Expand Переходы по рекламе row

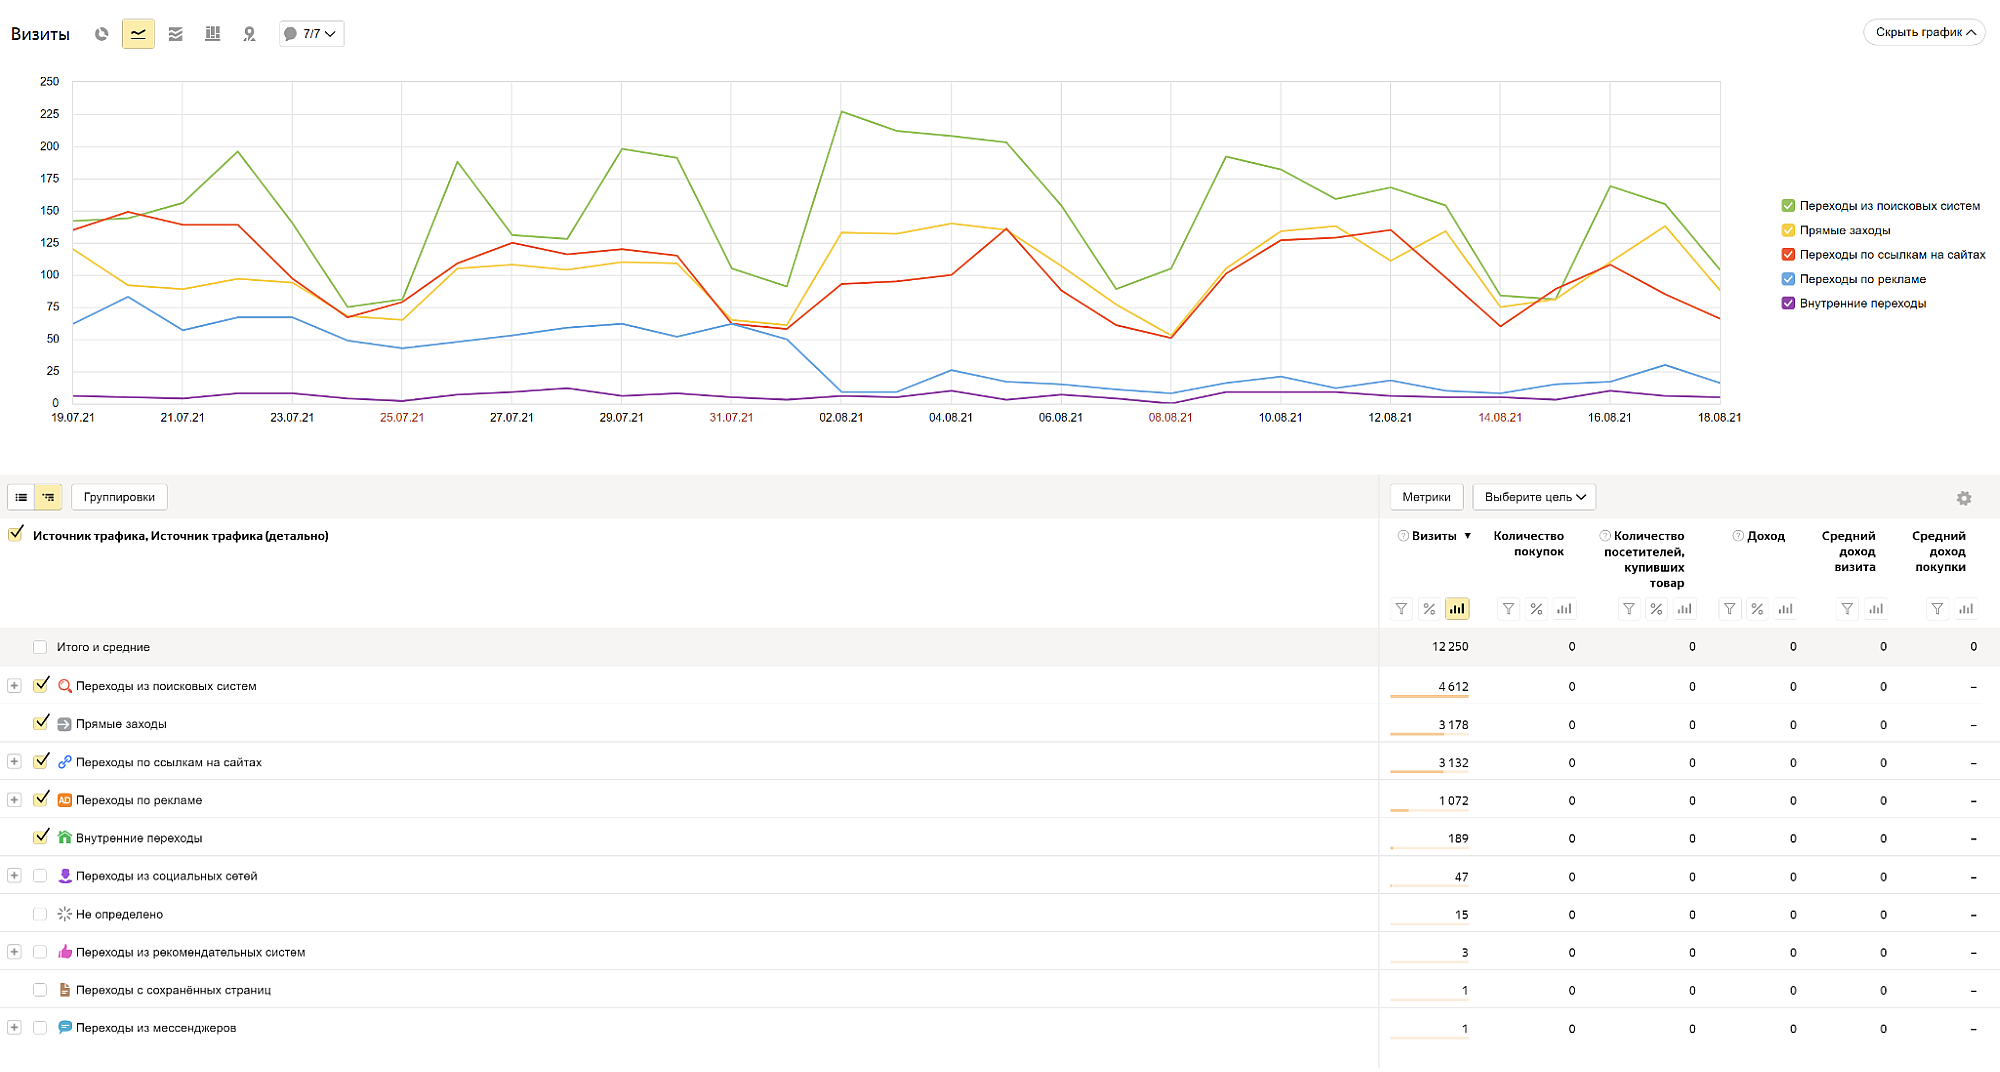click(14, 800)
